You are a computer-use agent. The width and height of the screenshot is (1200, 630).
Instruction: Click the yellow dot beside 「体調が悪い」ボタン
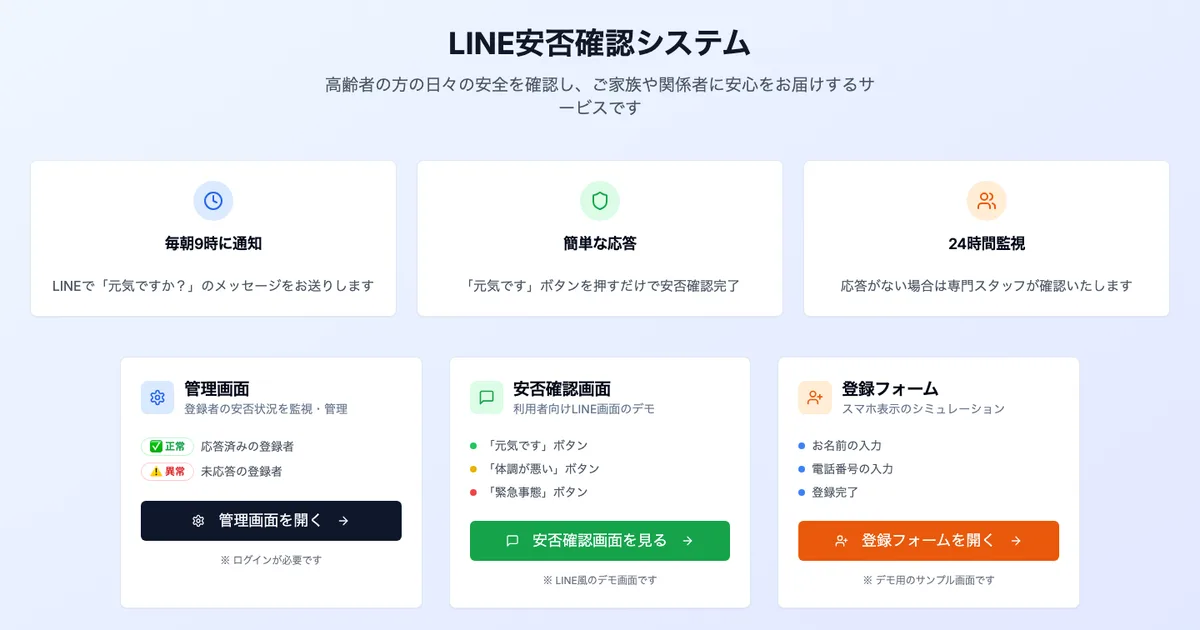474,469
